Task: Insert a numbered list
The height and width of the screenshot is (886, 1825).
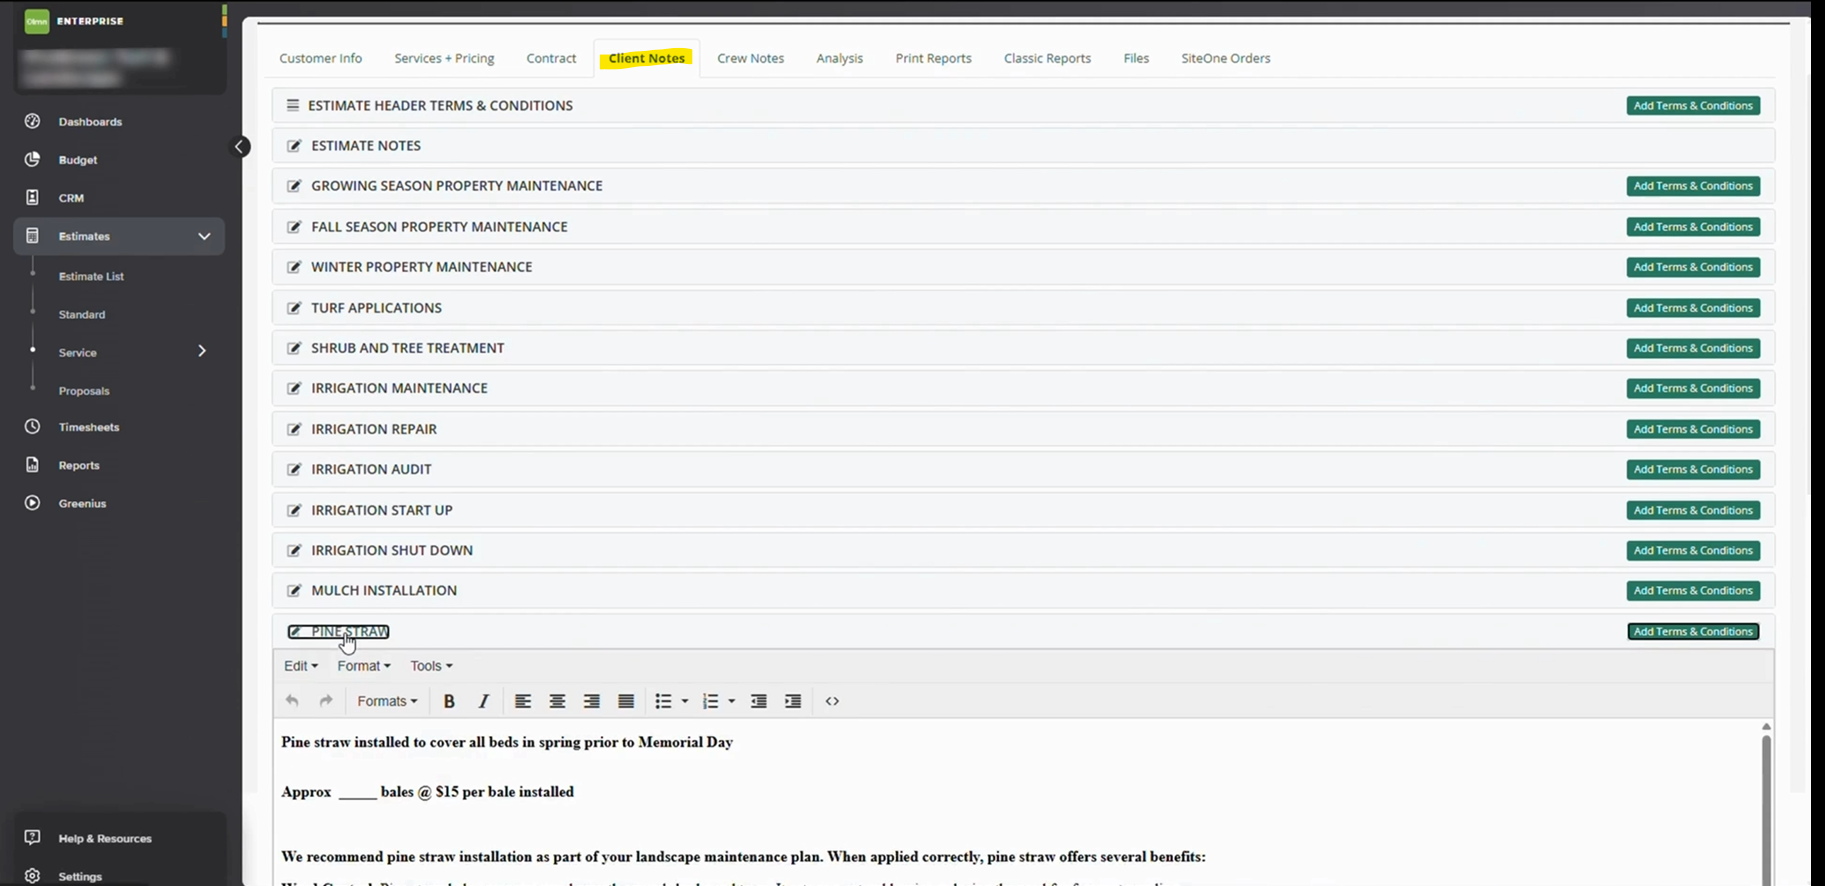Action: [x=710, y=701]
